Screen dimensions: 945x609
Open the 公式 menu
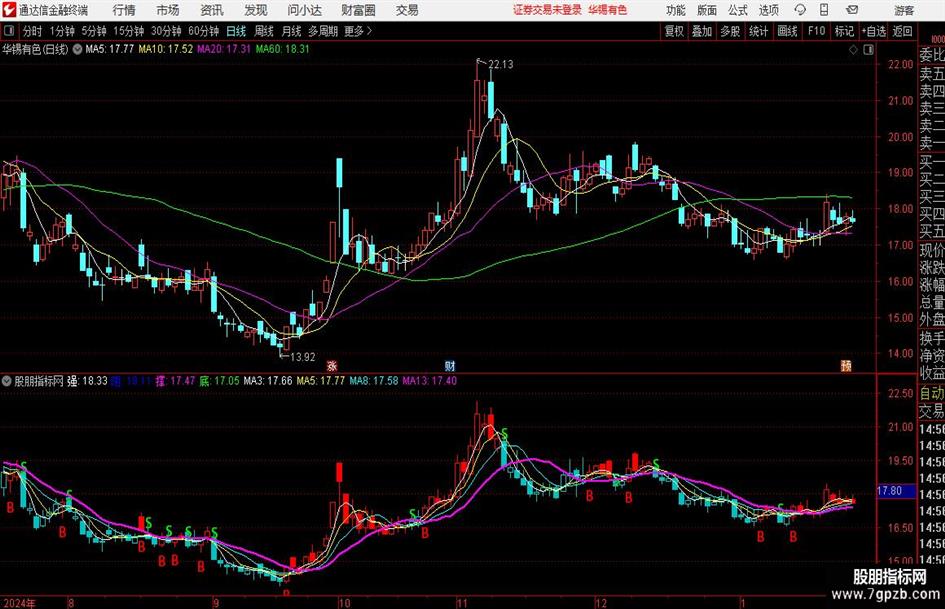[x=738, y=10]
